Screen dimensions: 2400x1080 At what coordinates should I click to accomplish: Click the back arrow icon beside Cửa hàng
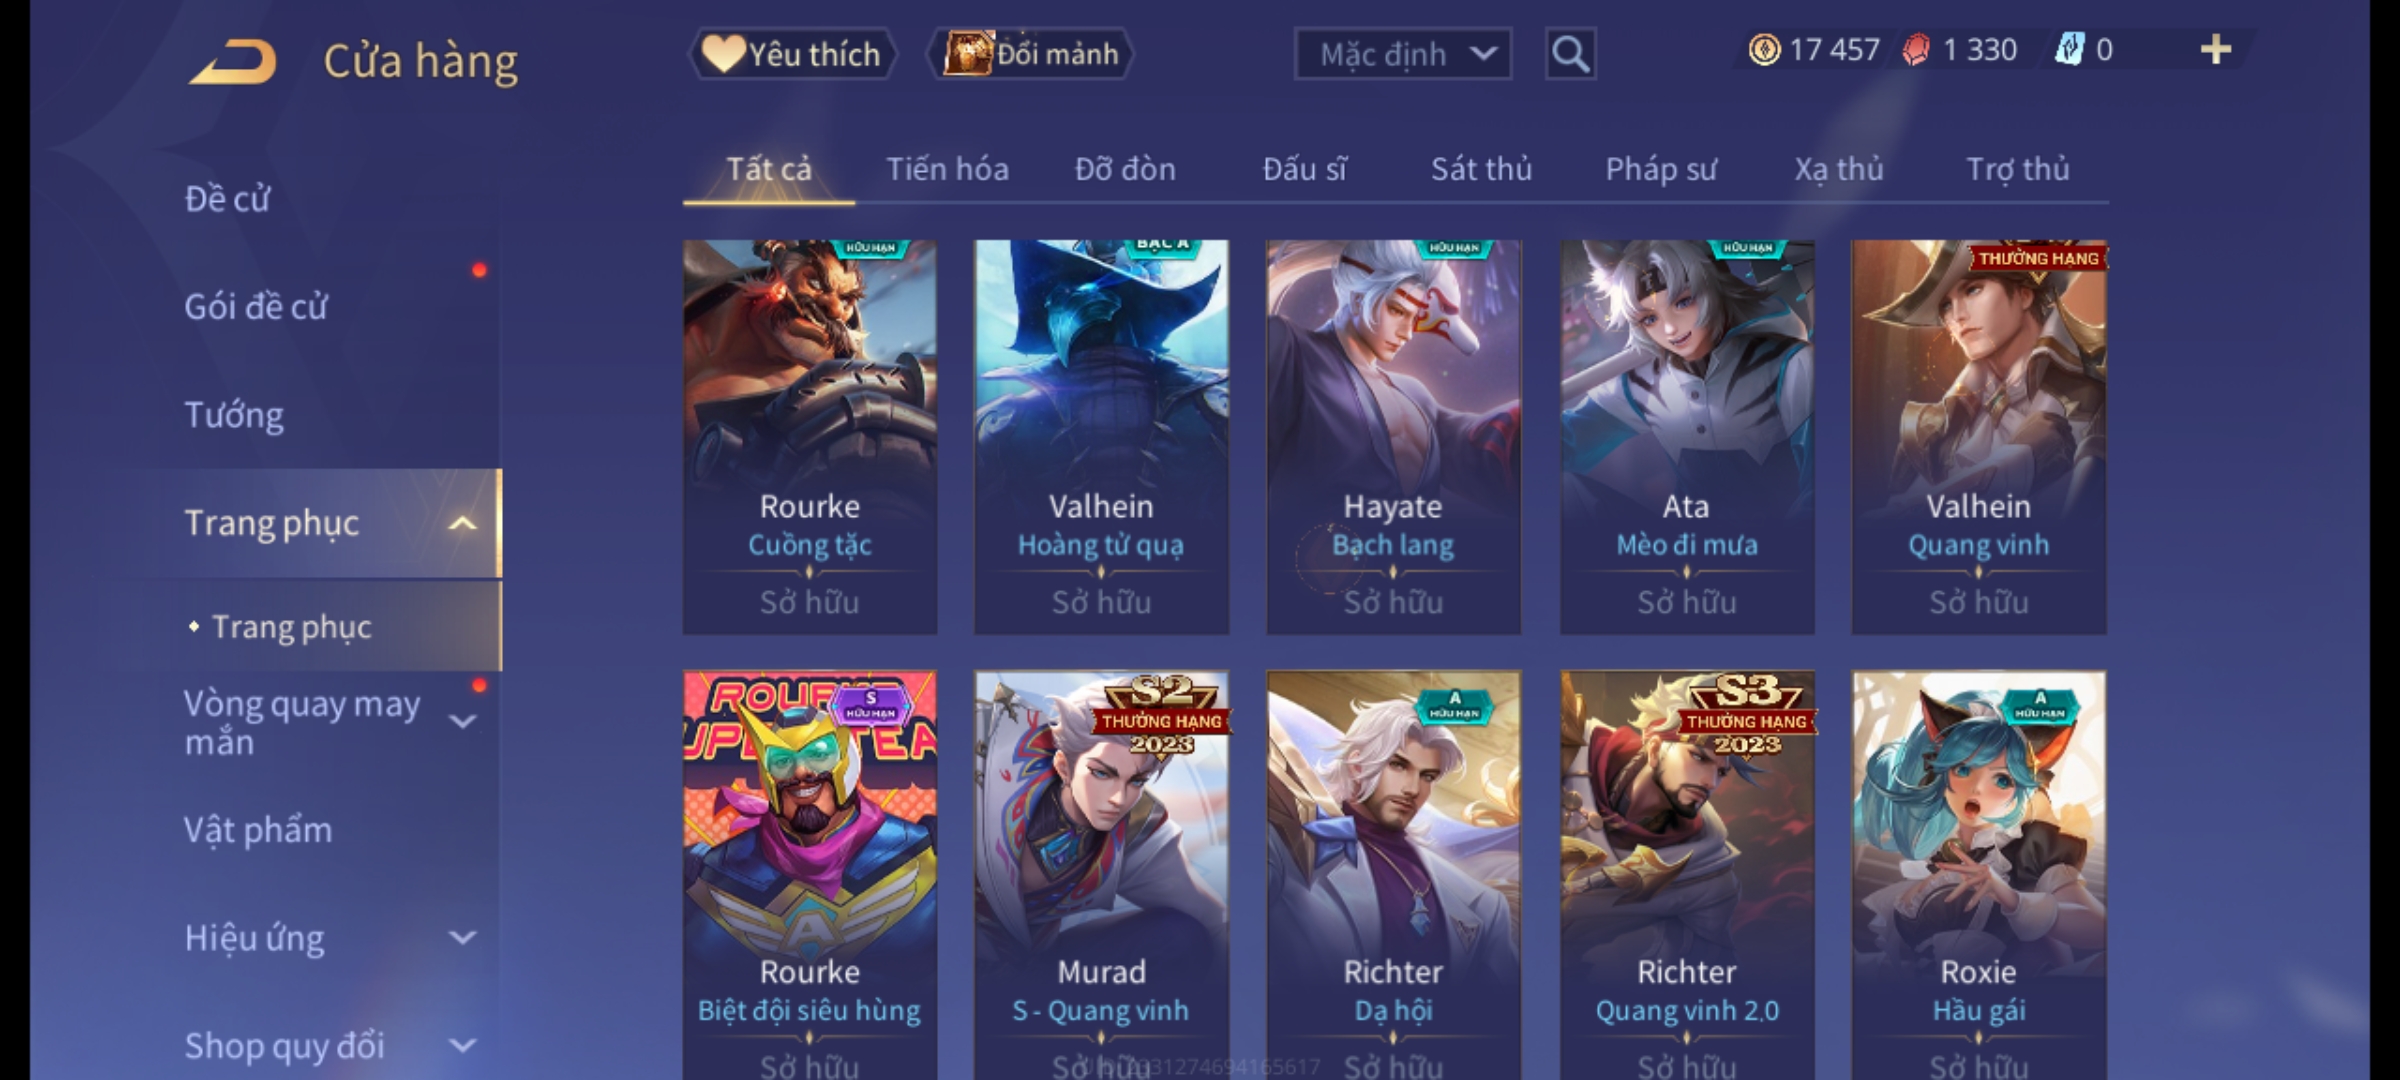point(232,62)
